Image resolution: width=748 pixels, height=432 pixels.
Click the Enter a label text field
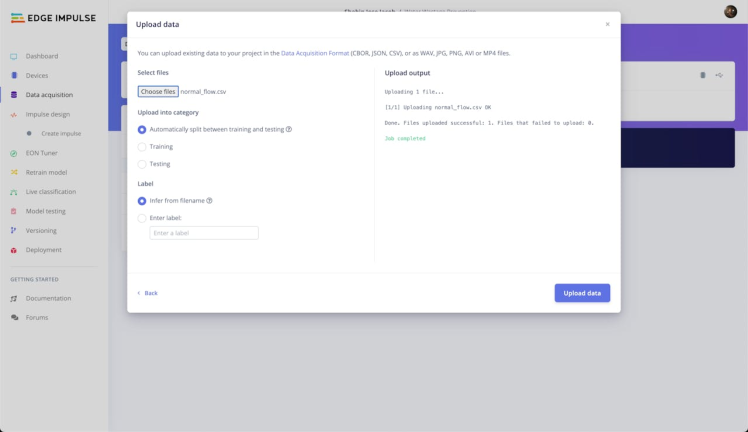coord(204,233)
